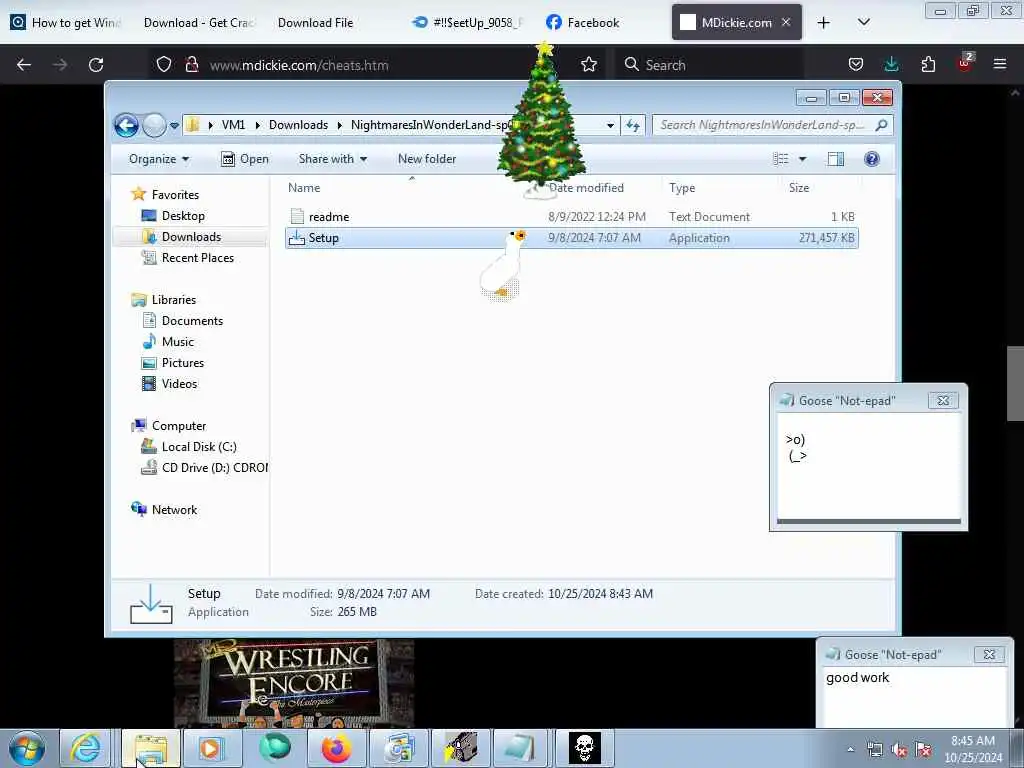1024x768 pixels.
Task: Refresh the Explorer folder view
Action: [633, 125]
